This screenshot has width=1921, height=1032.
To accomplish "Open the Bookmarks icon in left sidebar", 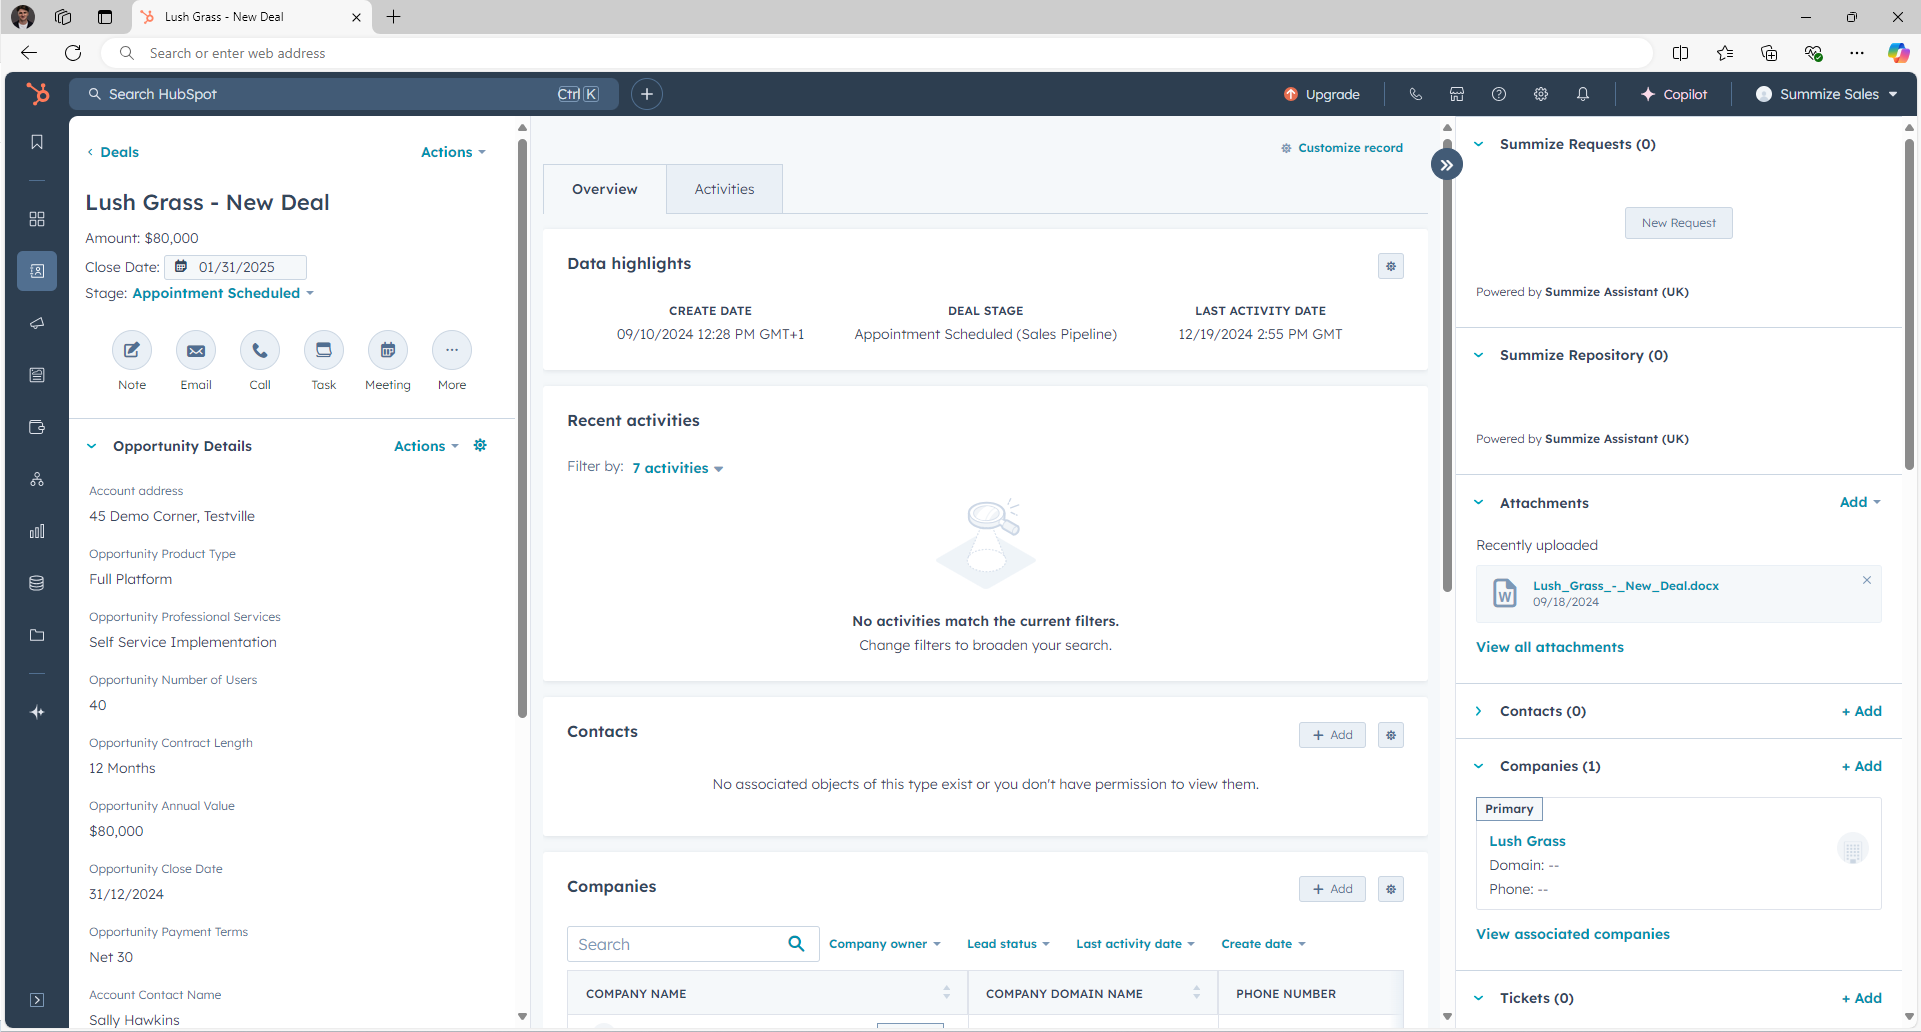I will 37,142.
